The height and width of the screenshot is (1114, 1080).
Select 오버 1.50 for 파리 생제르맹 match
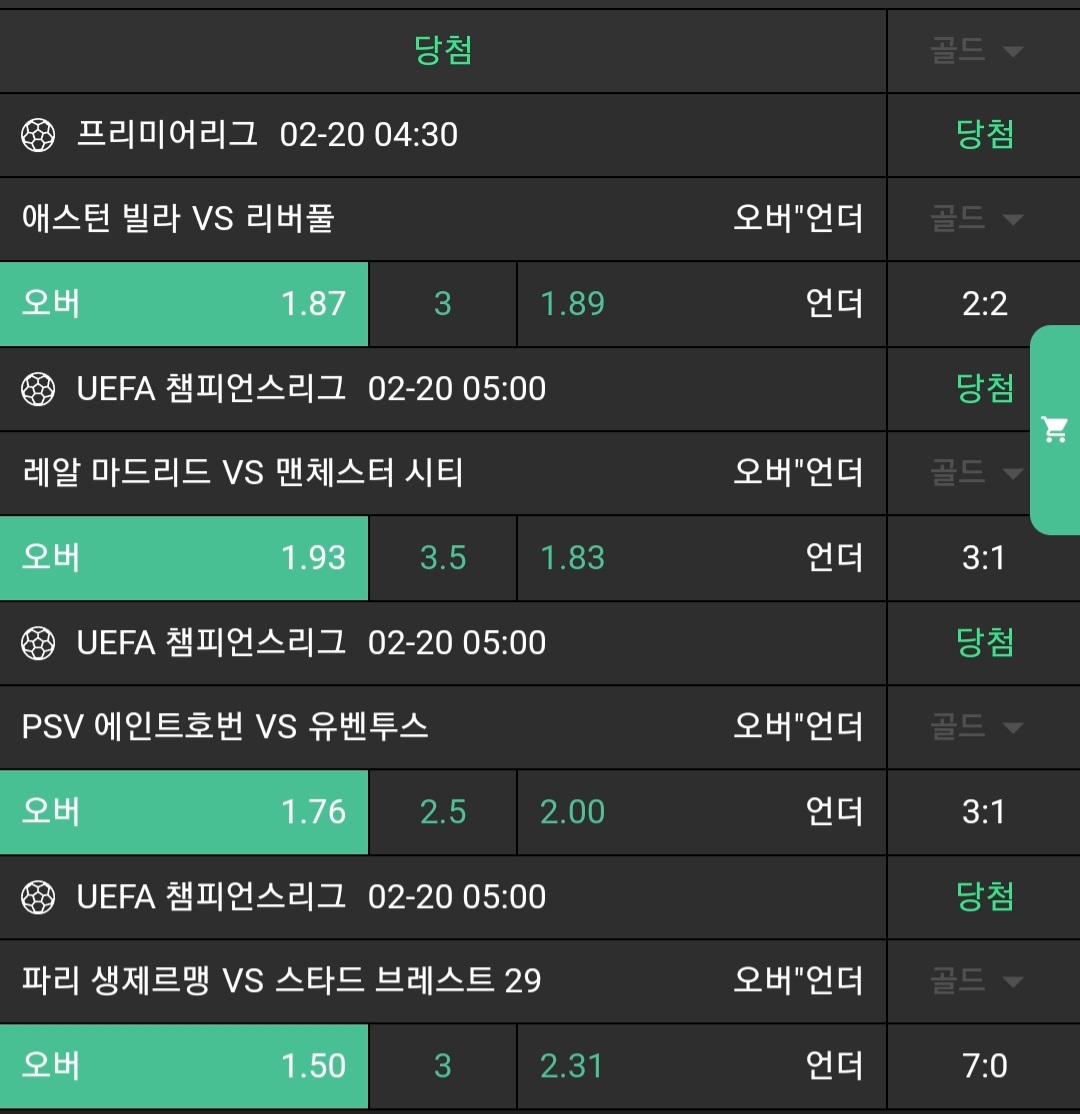(184, 1066)
